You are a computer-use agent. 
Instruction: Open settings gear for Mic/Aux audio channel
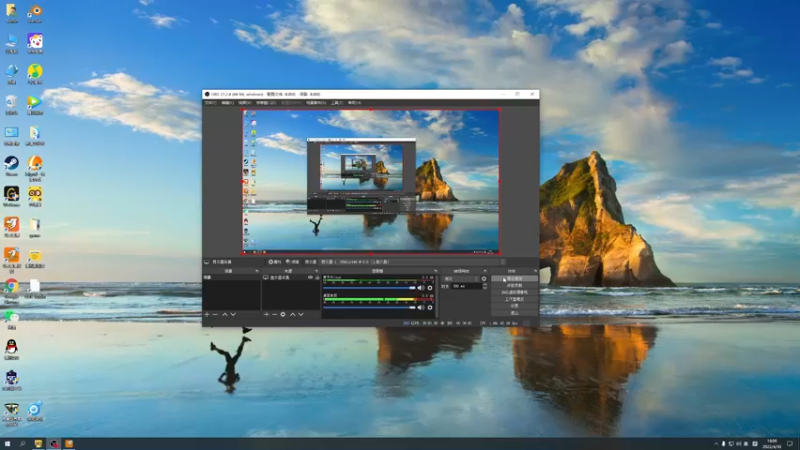(x=430, y=288)
